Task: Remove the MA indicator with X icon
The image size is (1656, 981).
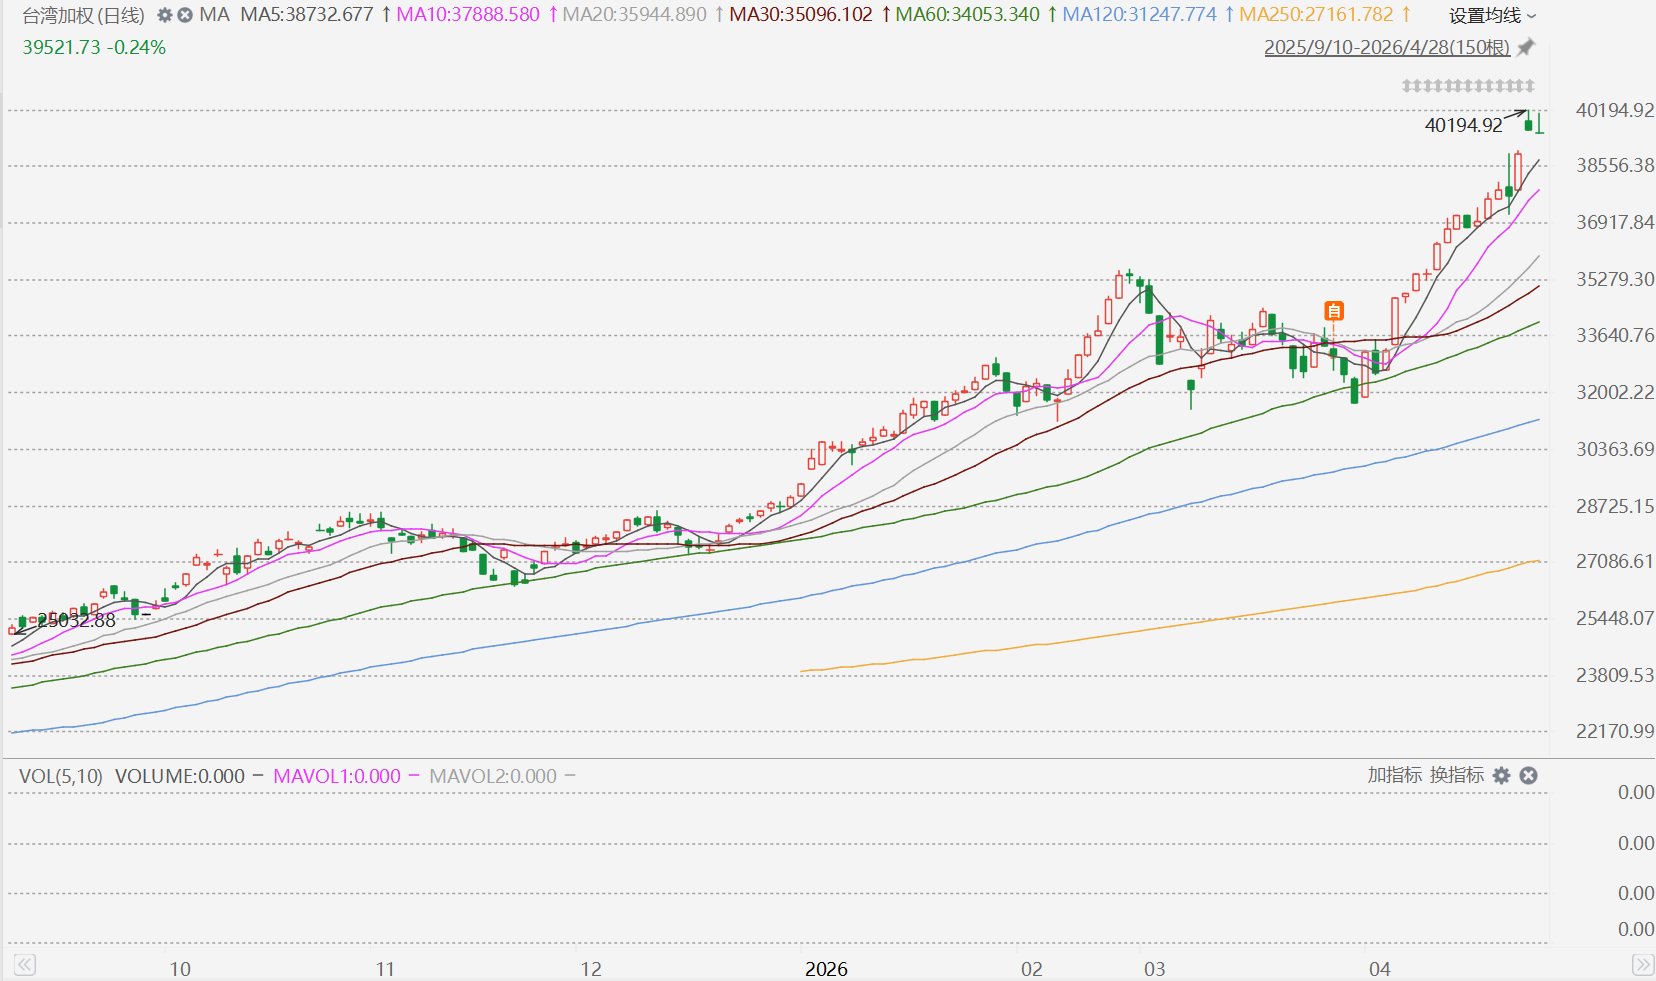Action: click(185, 15)
